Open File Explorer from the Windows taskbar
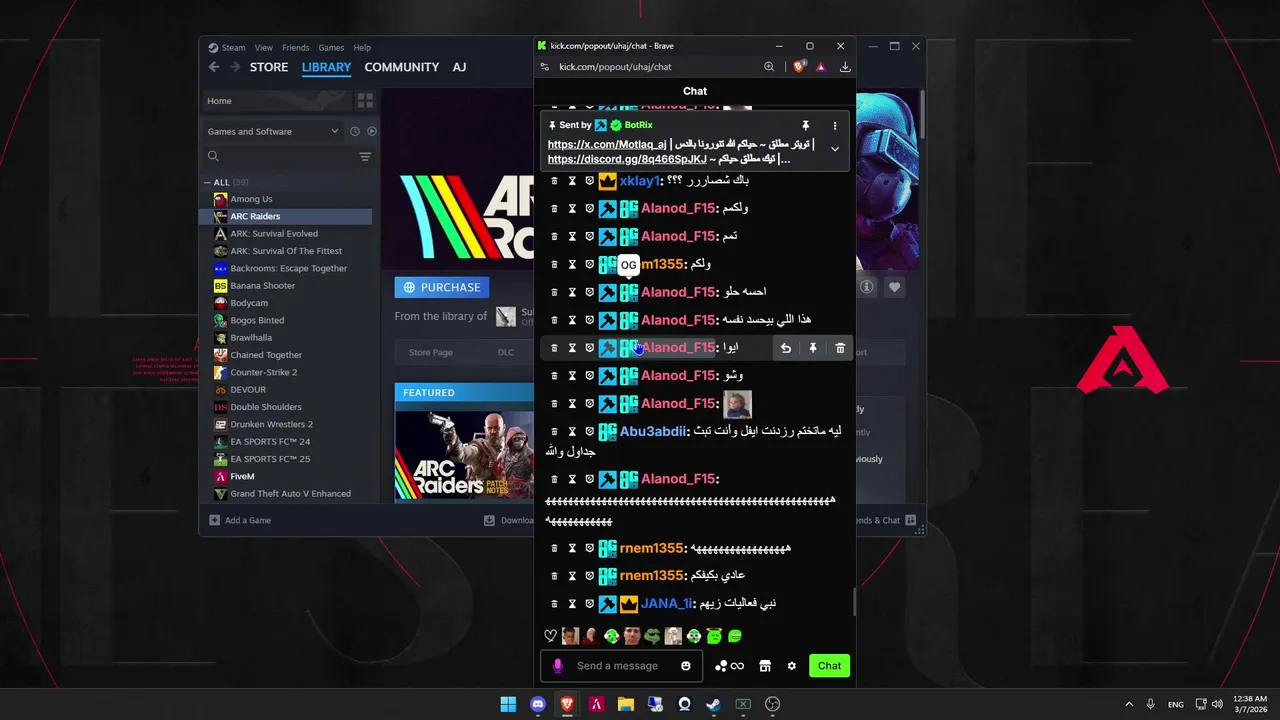This screenshot has height=720, width=1280. coord(625,704)
